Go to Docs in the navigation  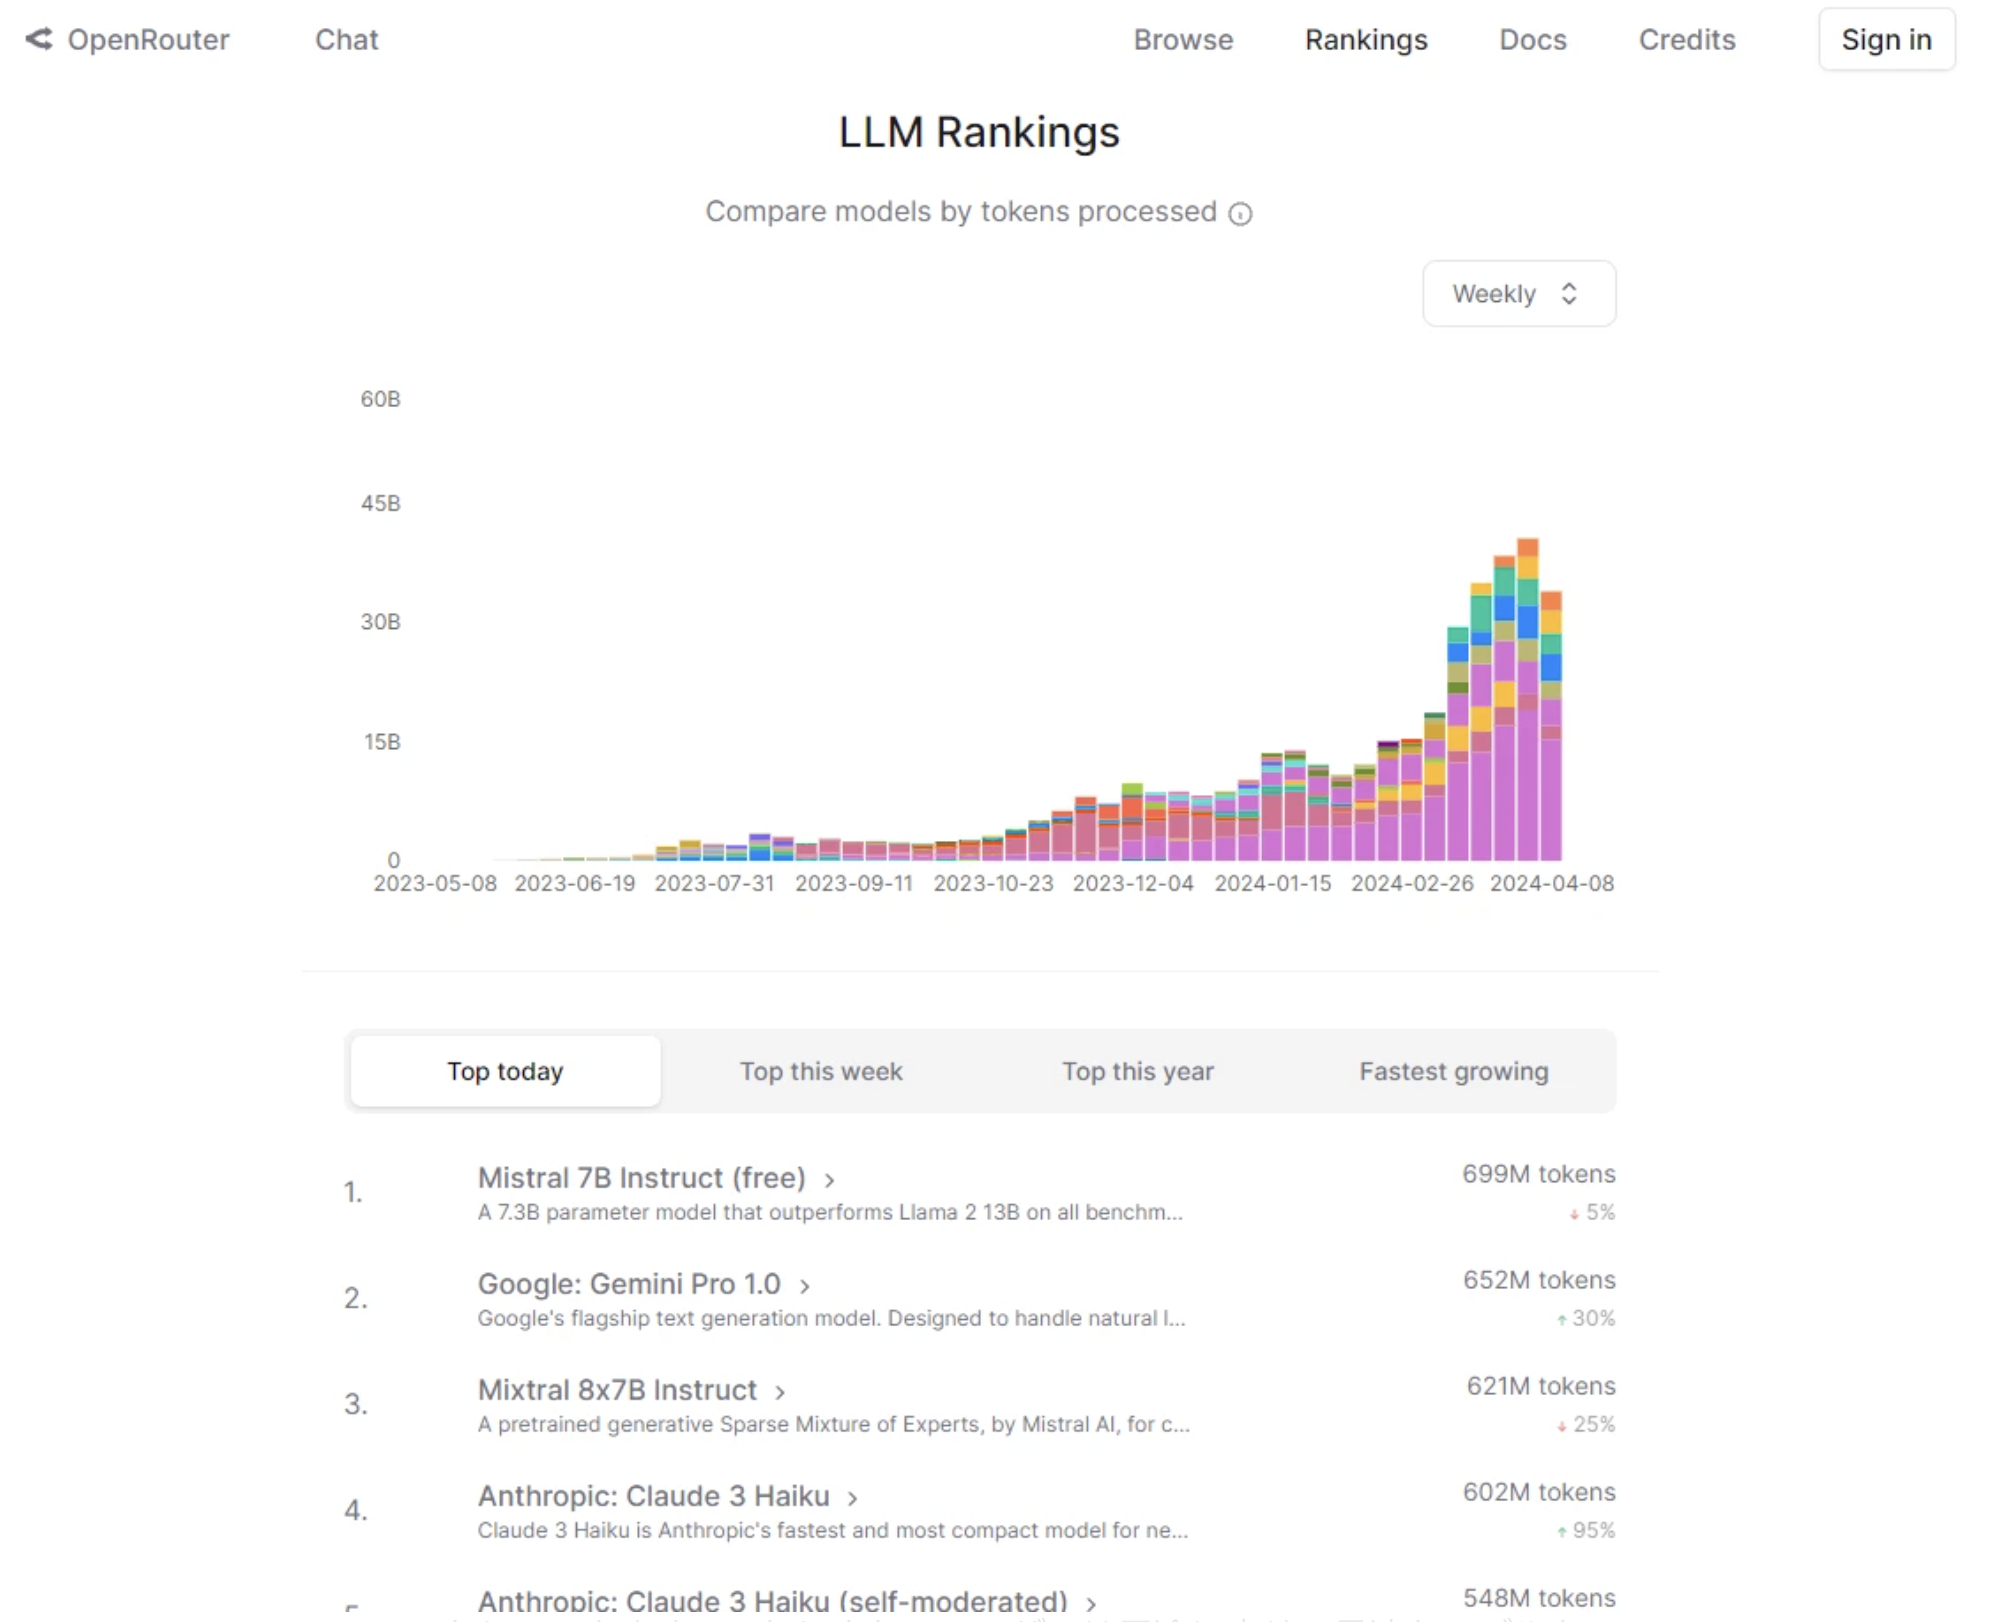click(x=1531, y=40)
